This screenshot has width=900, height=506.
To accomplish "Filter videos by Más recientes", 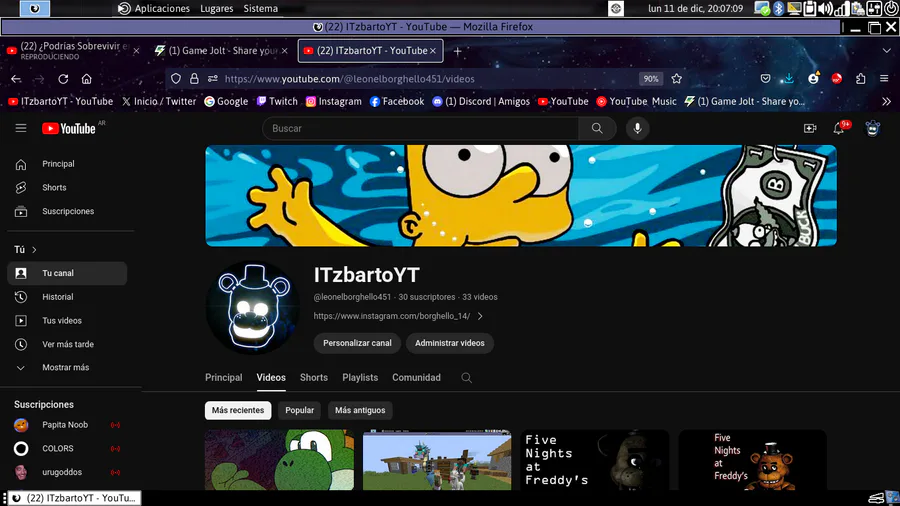I will pos(238,410).
